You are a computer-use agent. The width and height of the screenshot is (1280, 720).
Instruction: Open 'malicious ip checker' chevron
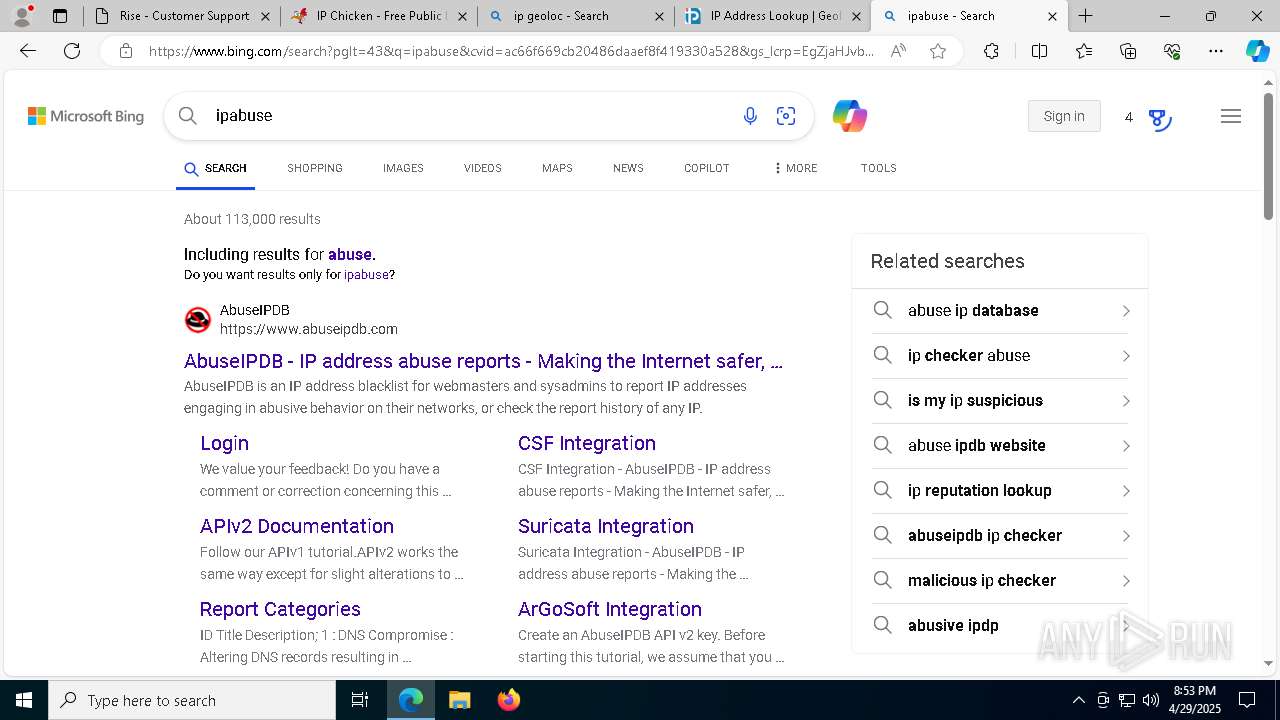1126,581
